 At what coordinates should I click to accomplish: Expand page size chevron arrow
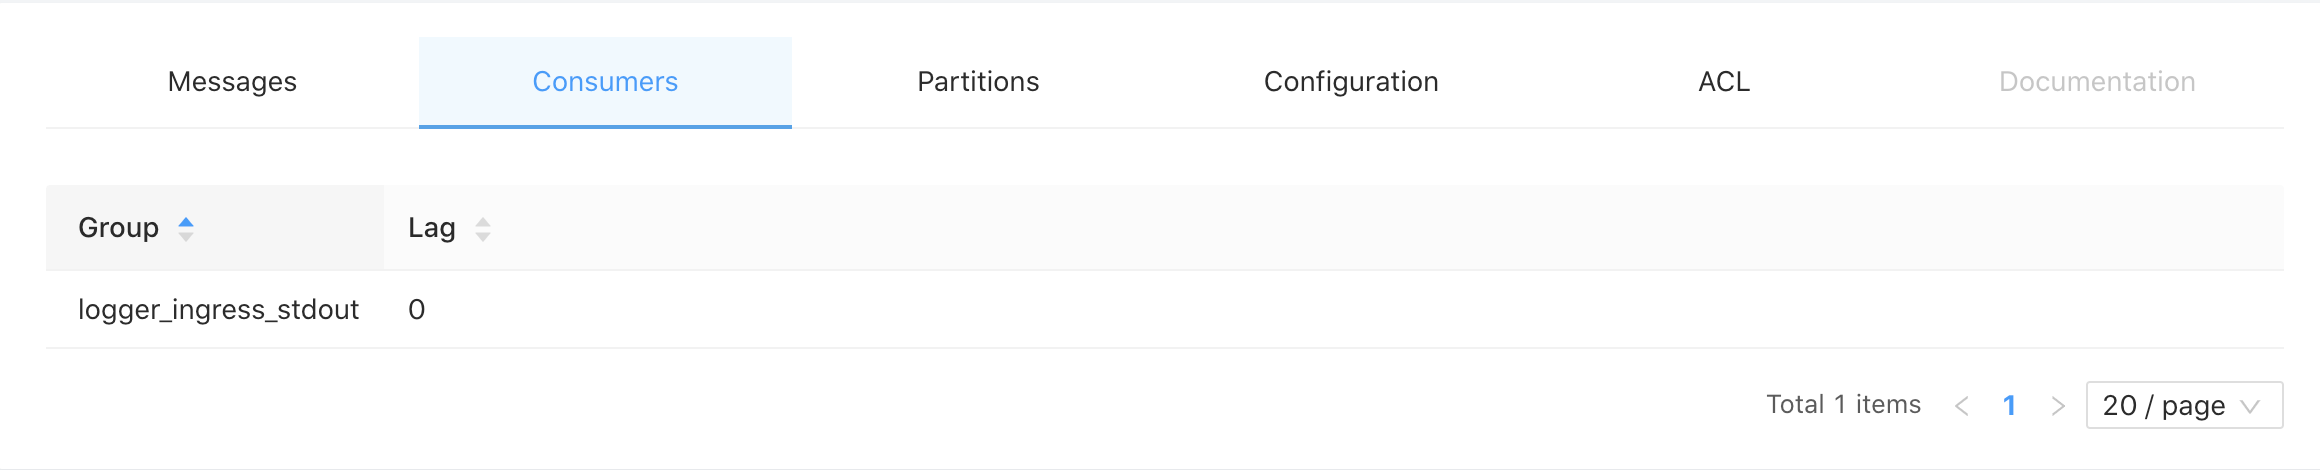[2250, 406]
